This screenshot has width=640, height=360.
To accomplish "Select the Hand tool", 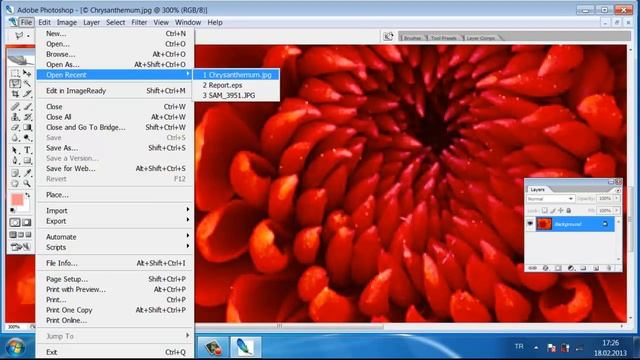I will point(15,184).
